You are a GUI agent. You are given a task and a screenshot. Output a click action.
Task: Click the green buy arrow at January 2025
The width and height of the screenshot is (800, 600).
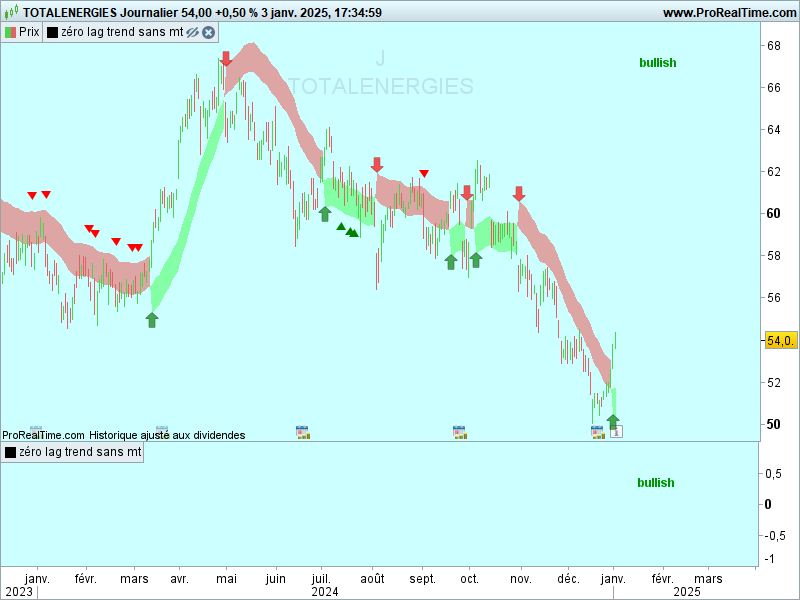613,421
